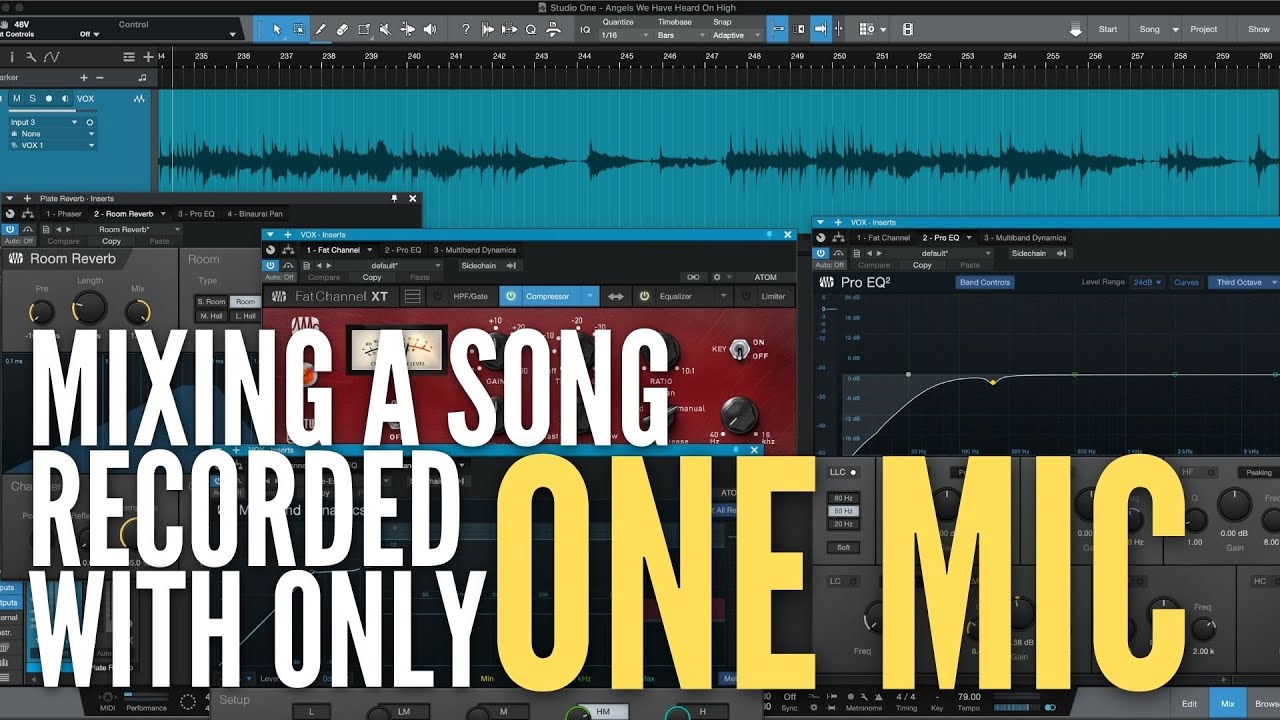
Task: Mute the VOX track
Action: point(17,98)
